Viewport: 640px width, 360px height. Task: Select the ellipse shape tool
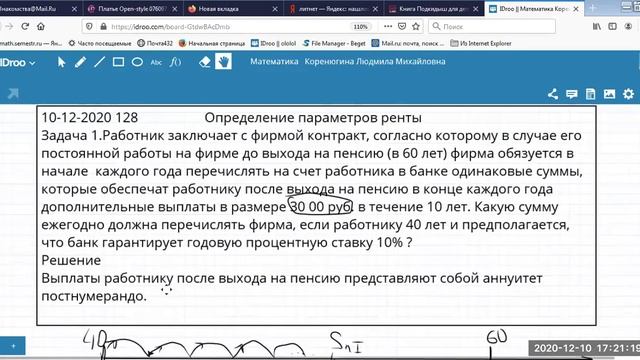(x=137, y=62)
